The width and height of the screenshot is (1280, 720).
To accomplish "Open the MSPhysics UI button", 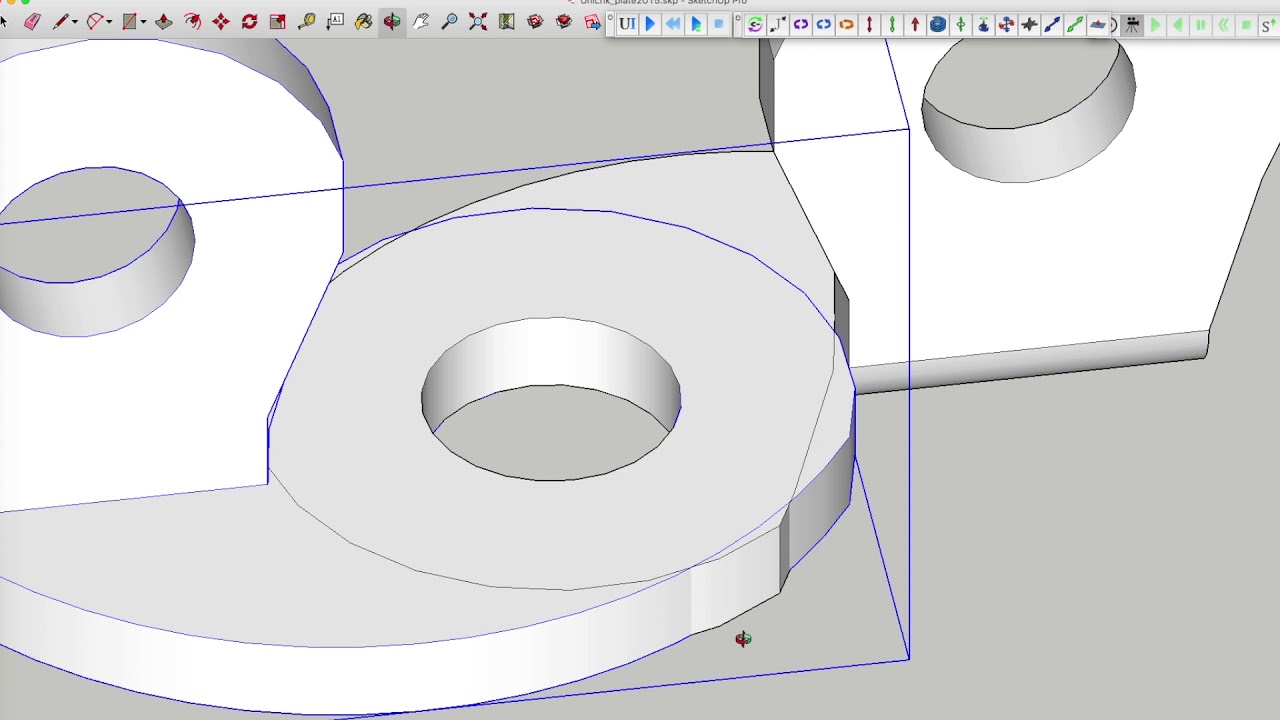I will 627,24.
